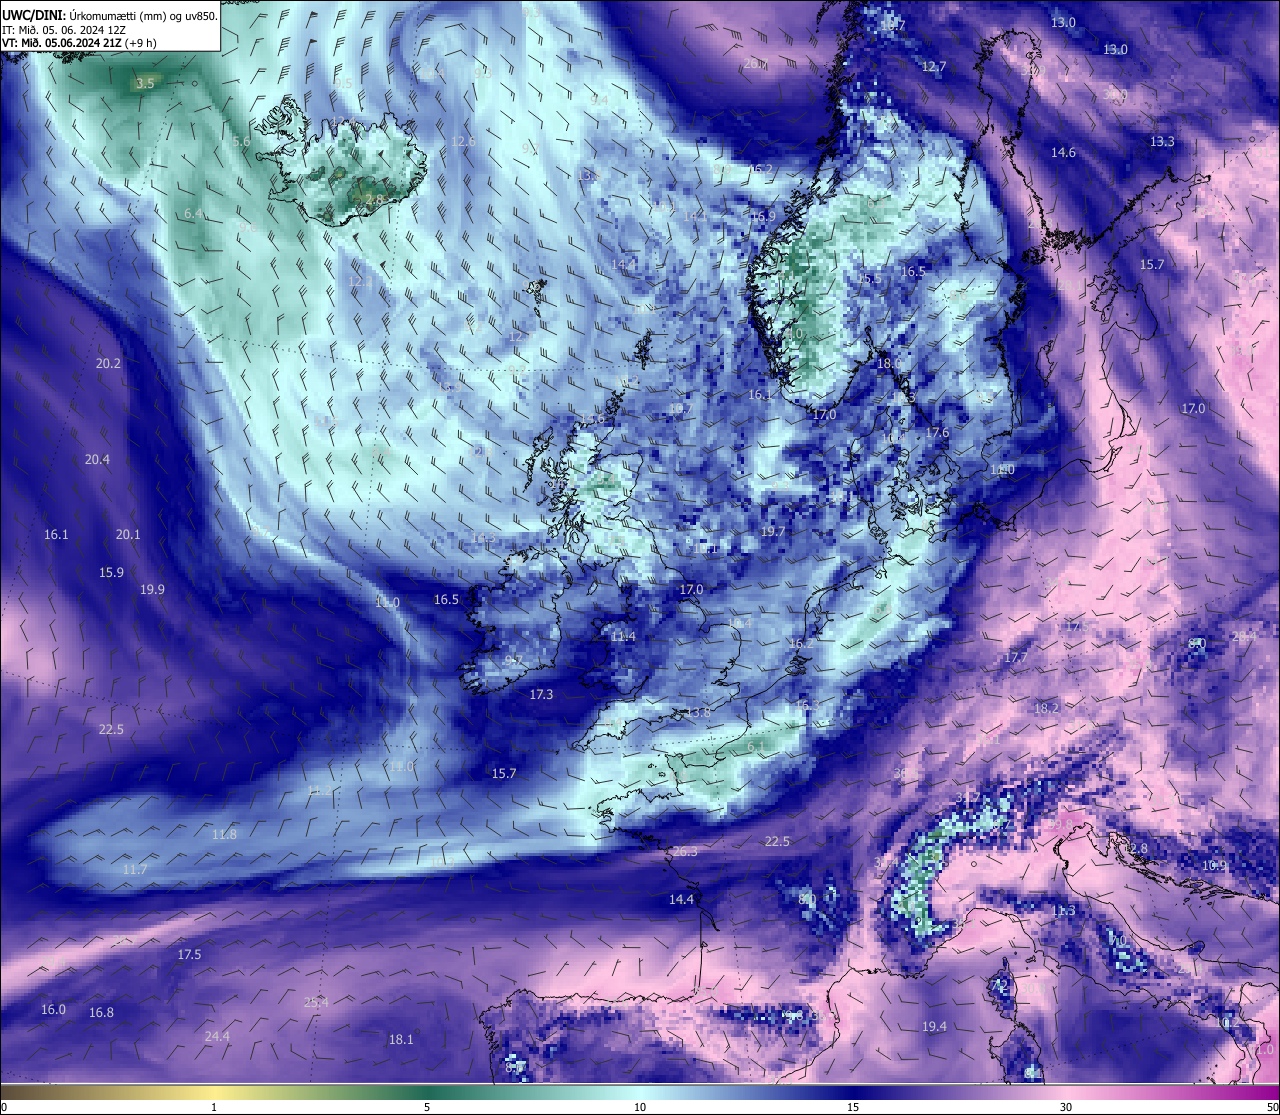Click the 15 tick on the color scale
Screen dimensions: 1280x1115
853,1107
